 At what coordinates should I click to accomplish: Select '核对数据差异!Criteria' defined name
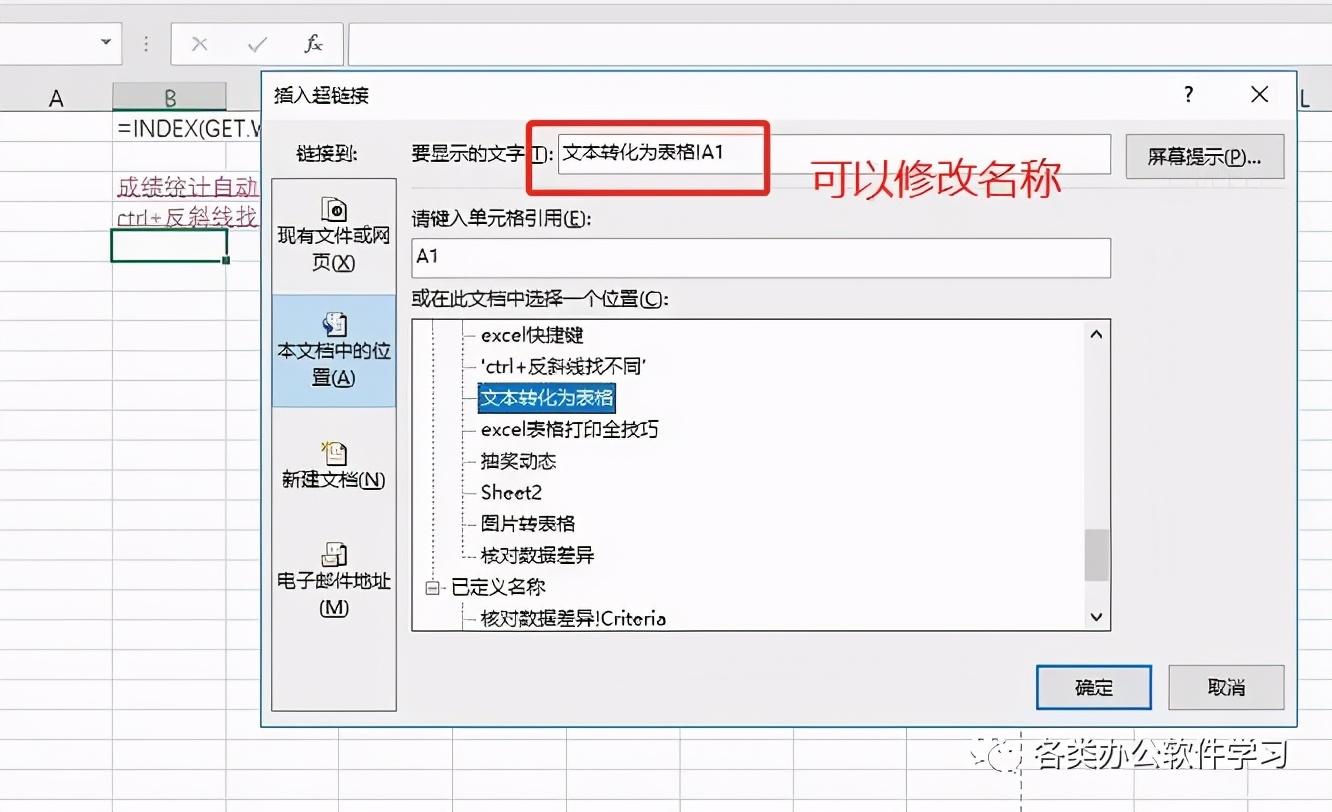pos(573,618)
